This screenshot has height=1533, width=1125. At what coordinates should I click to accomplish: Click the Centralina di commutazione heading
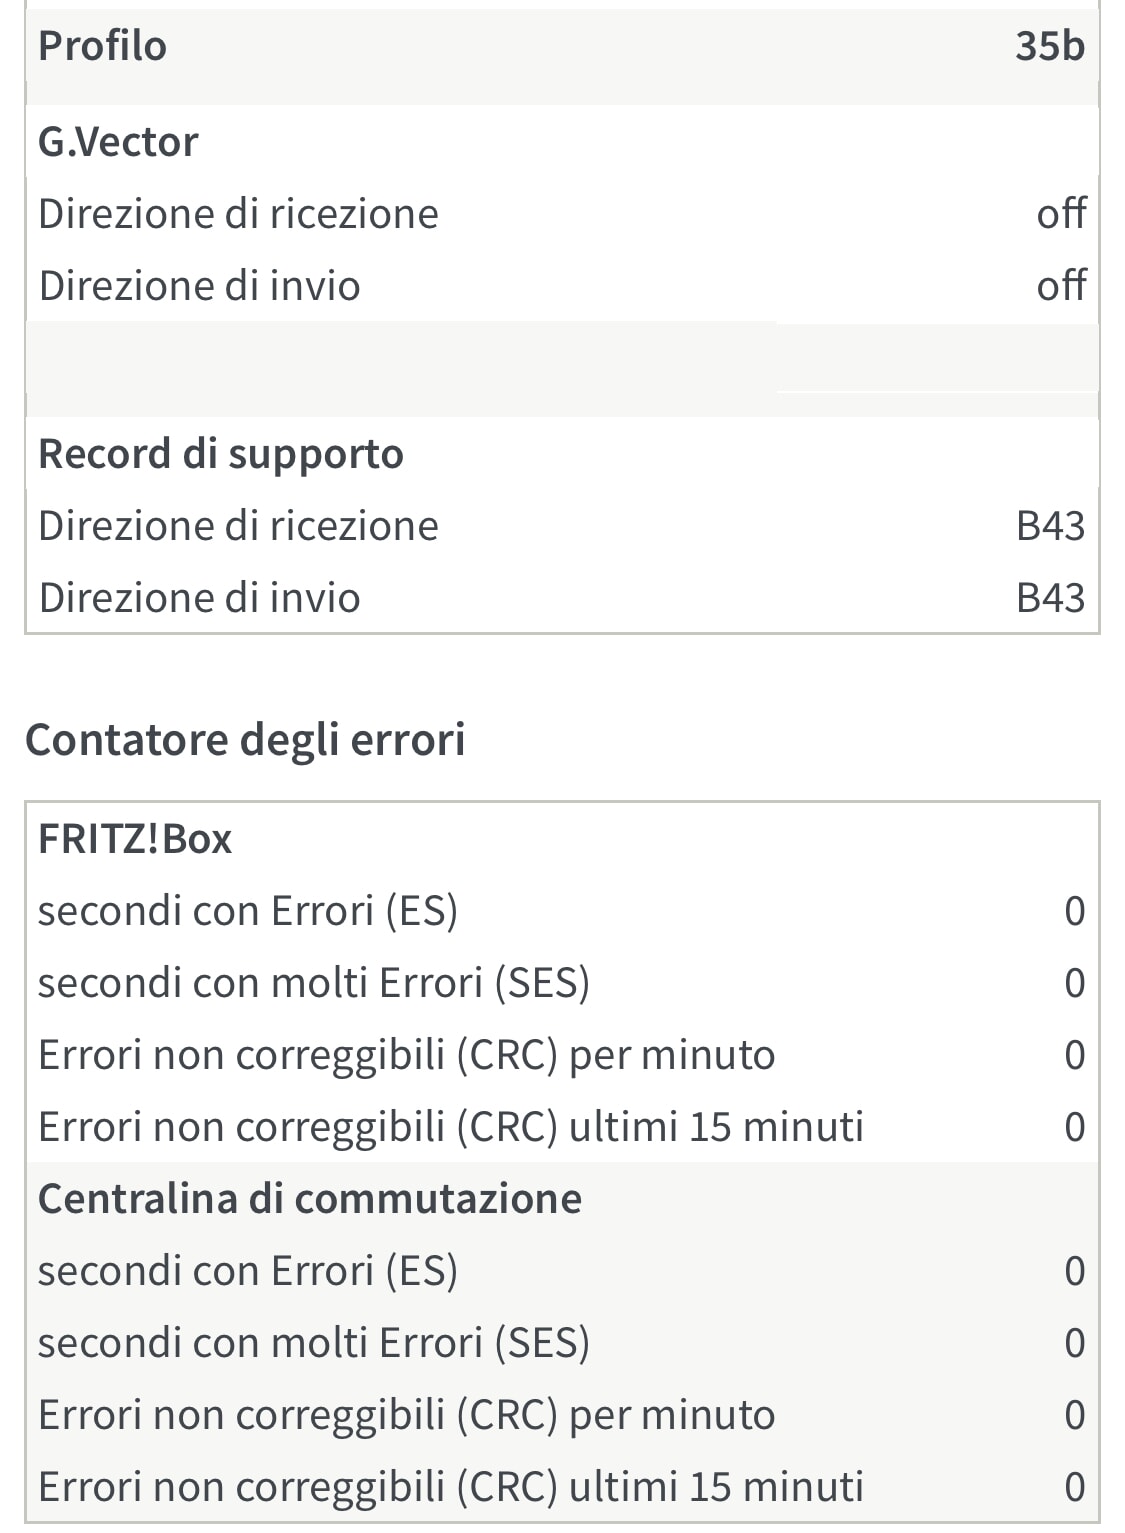pos(310,1199)
